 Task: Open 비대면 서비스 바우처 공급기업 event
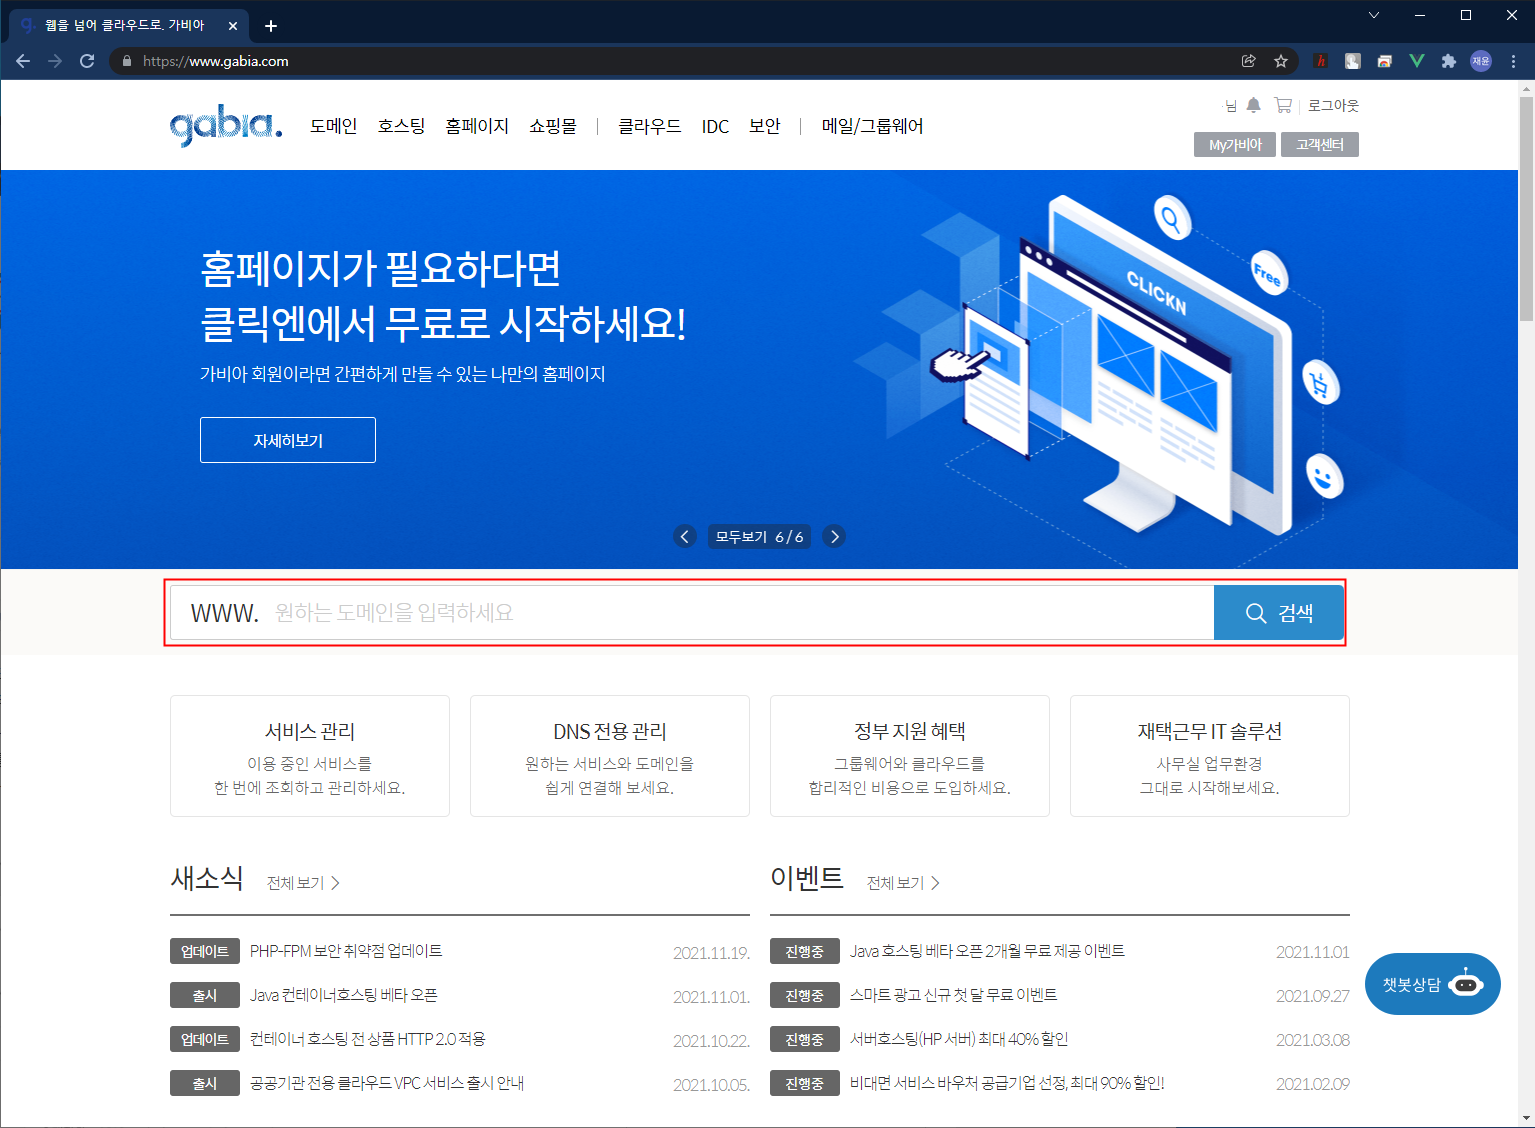pos(1007,1083)
